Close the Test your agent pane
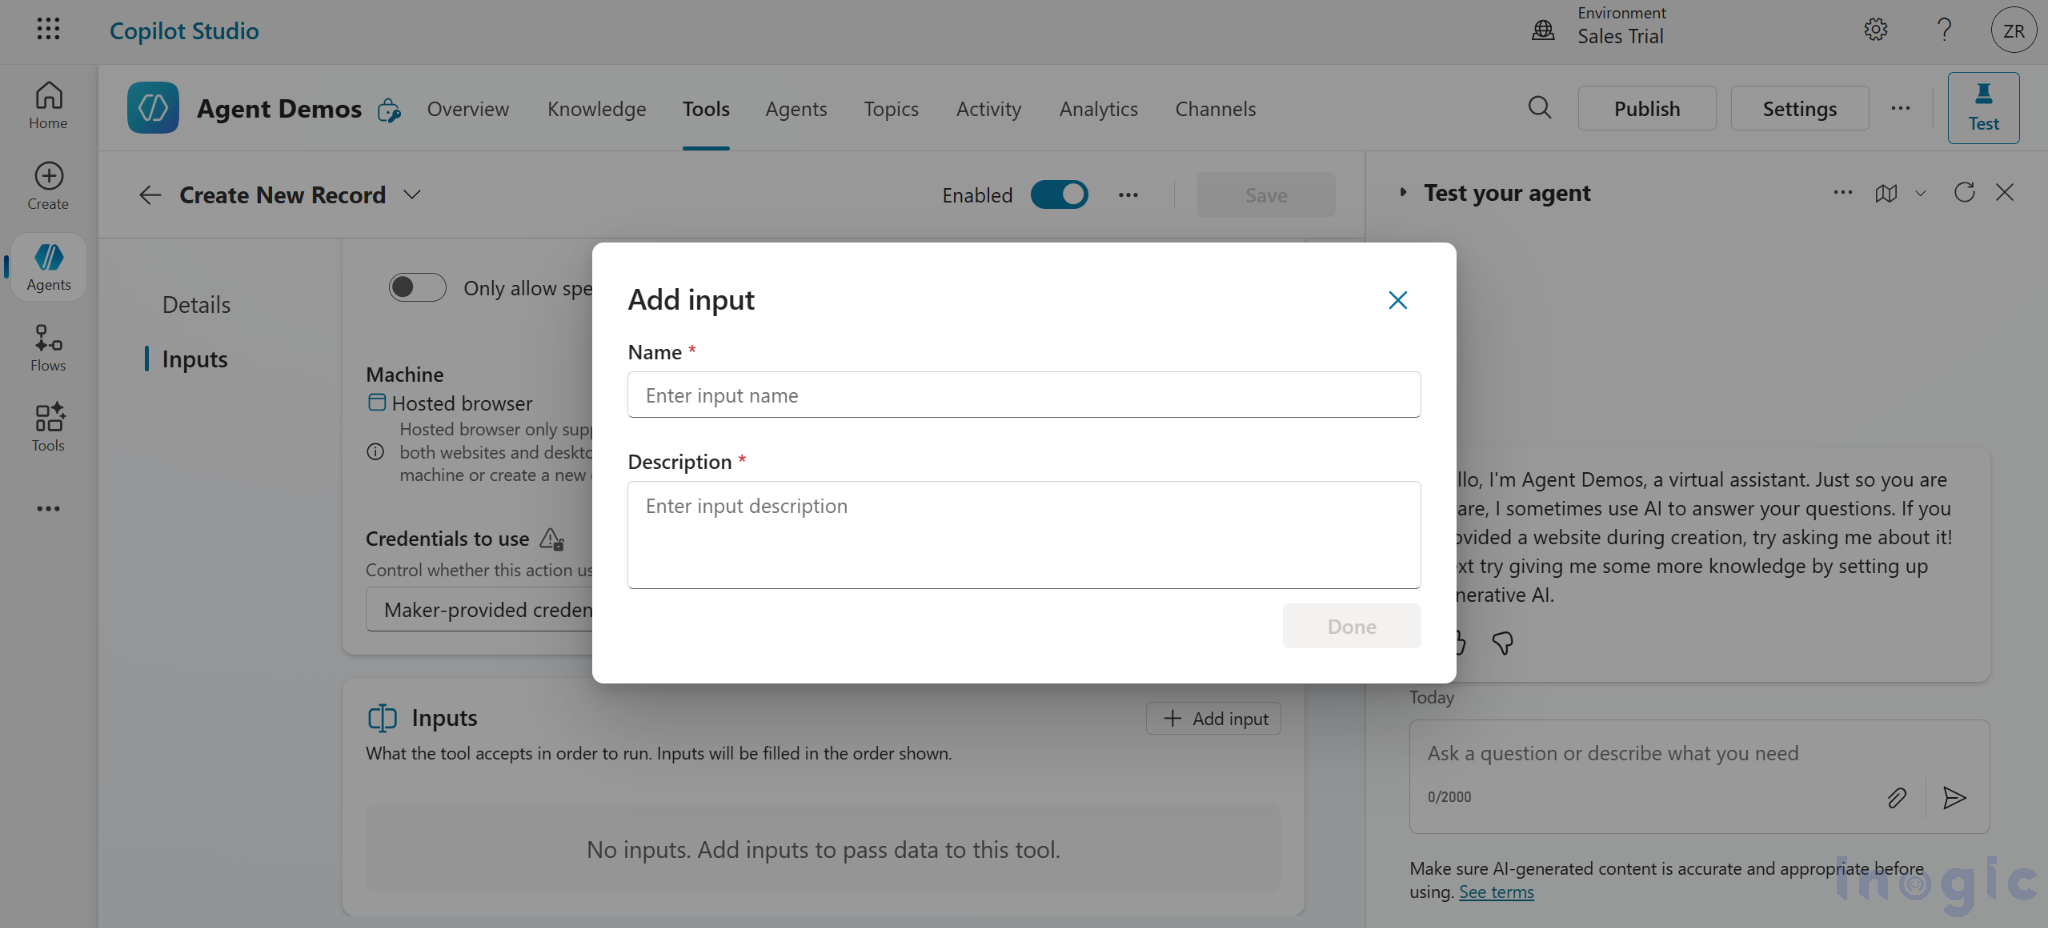The width and height of the screenshot is (2048, 928). 2005,192
